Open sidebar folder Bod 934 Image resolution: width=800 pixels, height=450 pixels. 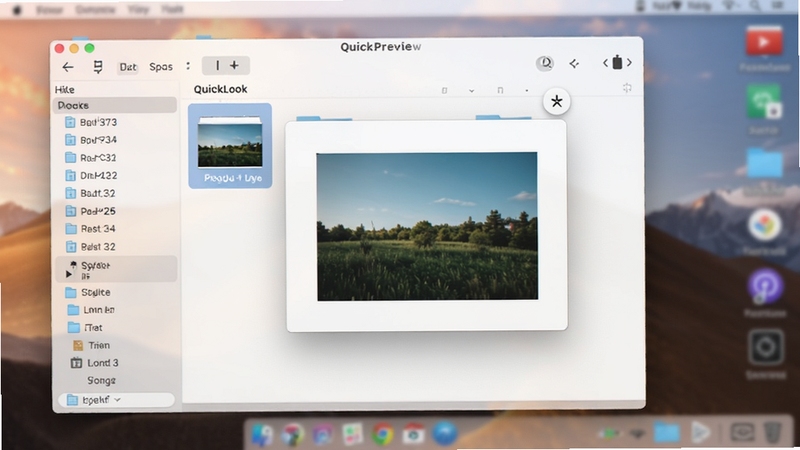(91, 140)
